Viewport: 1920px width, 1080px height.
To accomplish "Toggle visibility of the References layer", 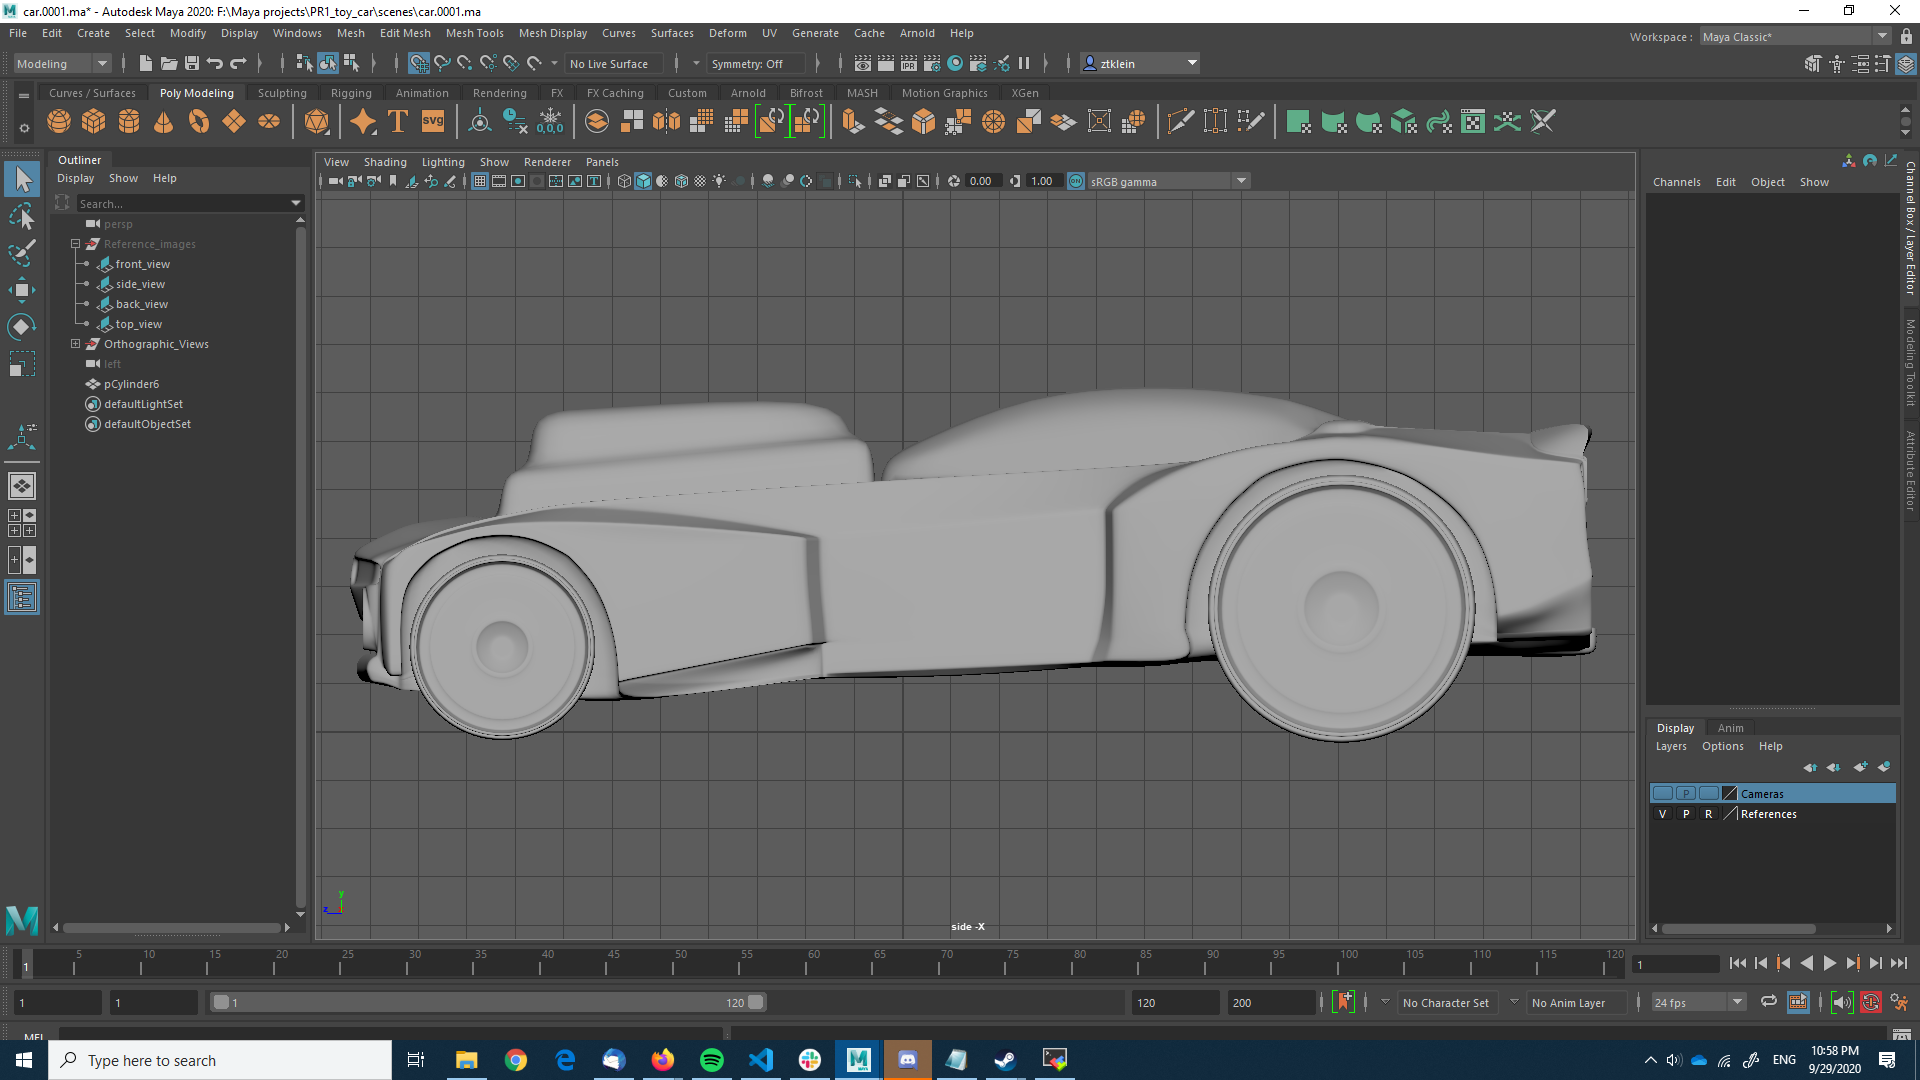I will [1662, 814].
